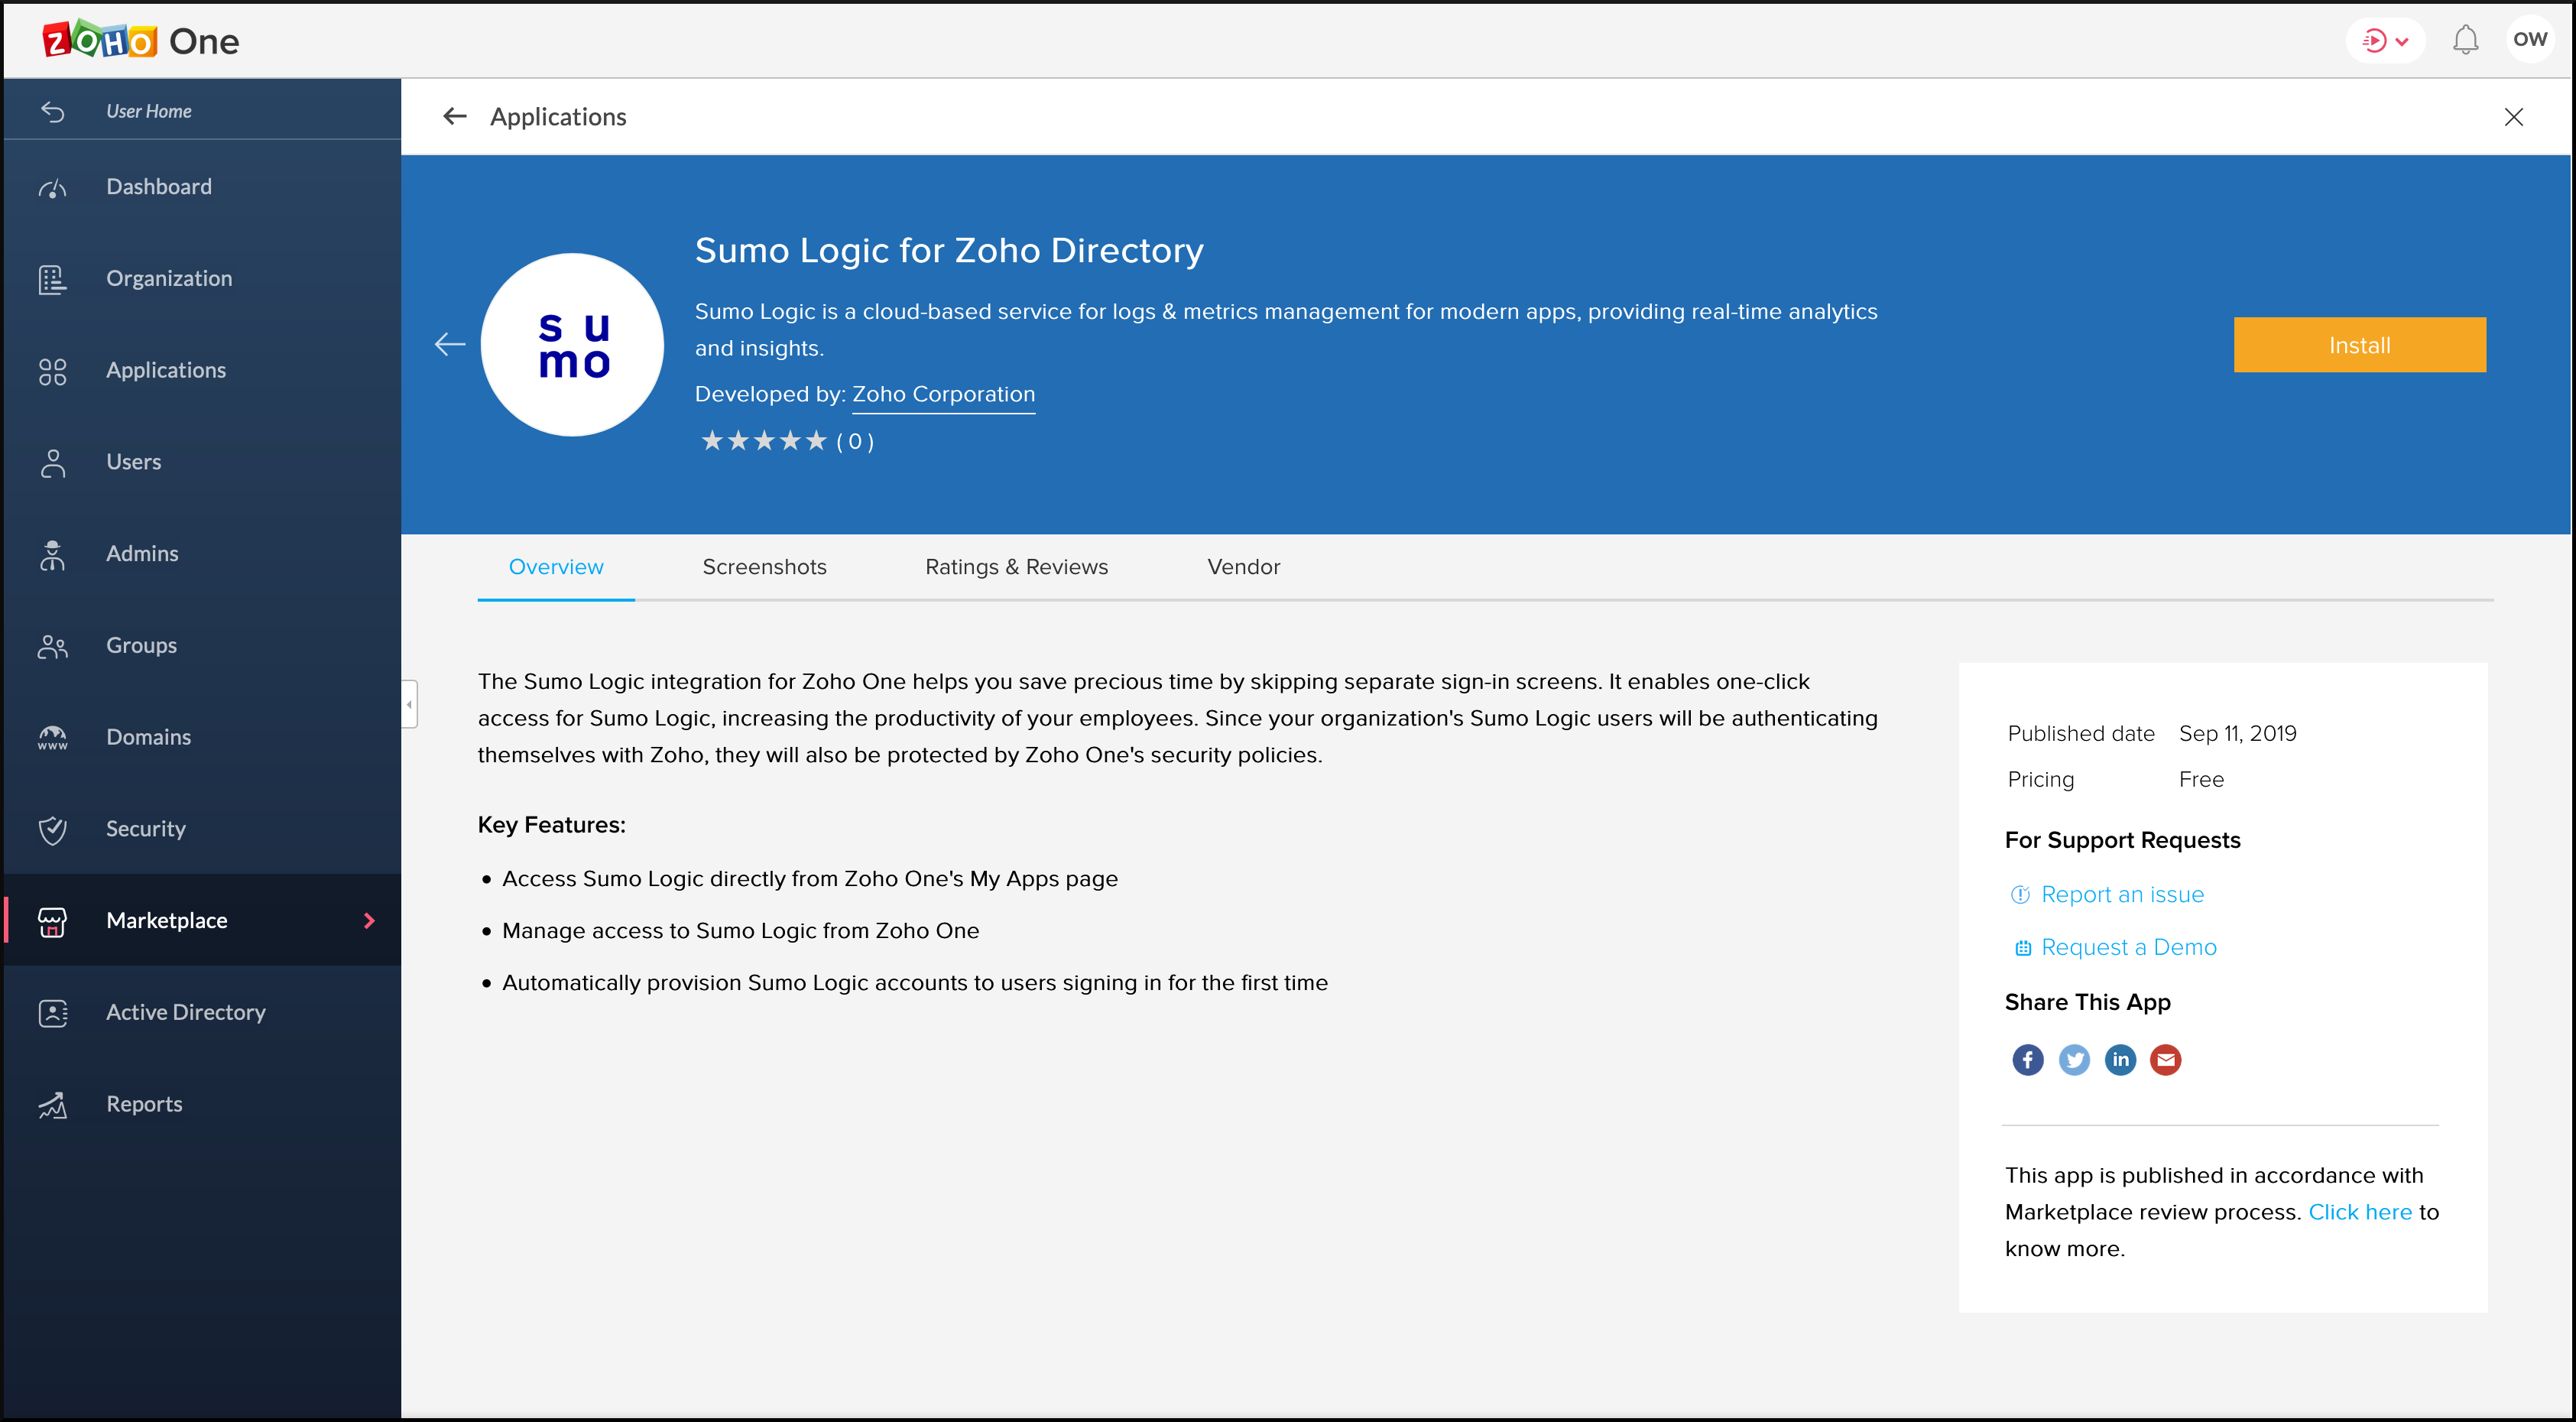
Task: Click the close Applications panel button
Action: coord(2515,117)
